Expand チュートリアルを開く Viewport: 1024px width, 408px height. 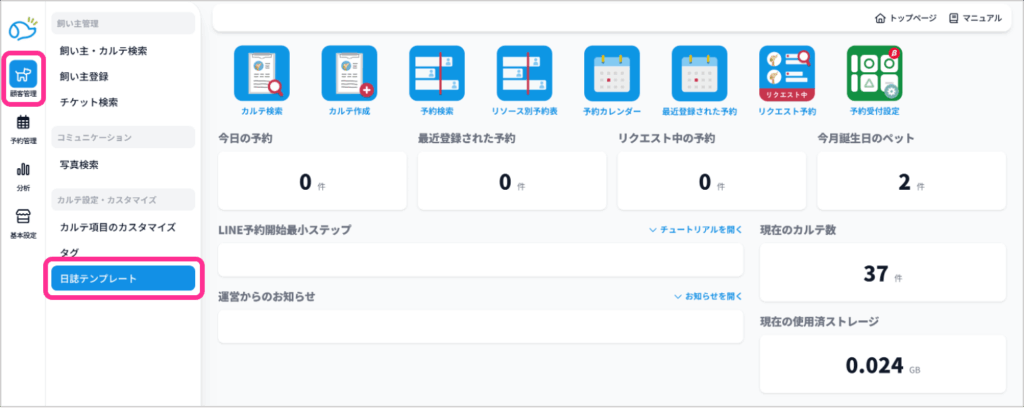(695, 230)
